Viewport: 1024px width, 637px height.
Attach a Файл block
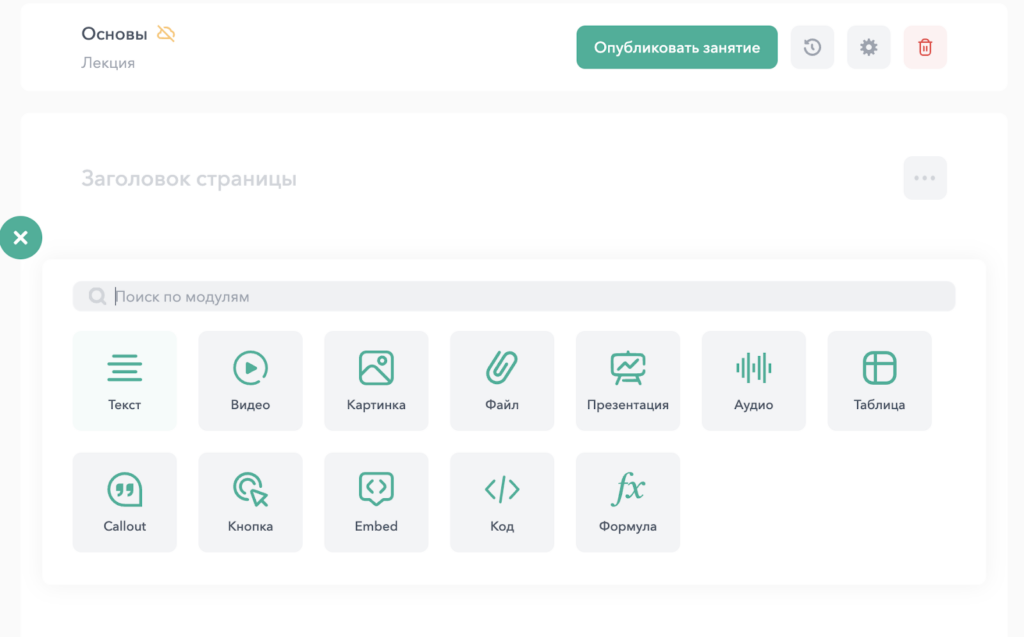(502, 380)
